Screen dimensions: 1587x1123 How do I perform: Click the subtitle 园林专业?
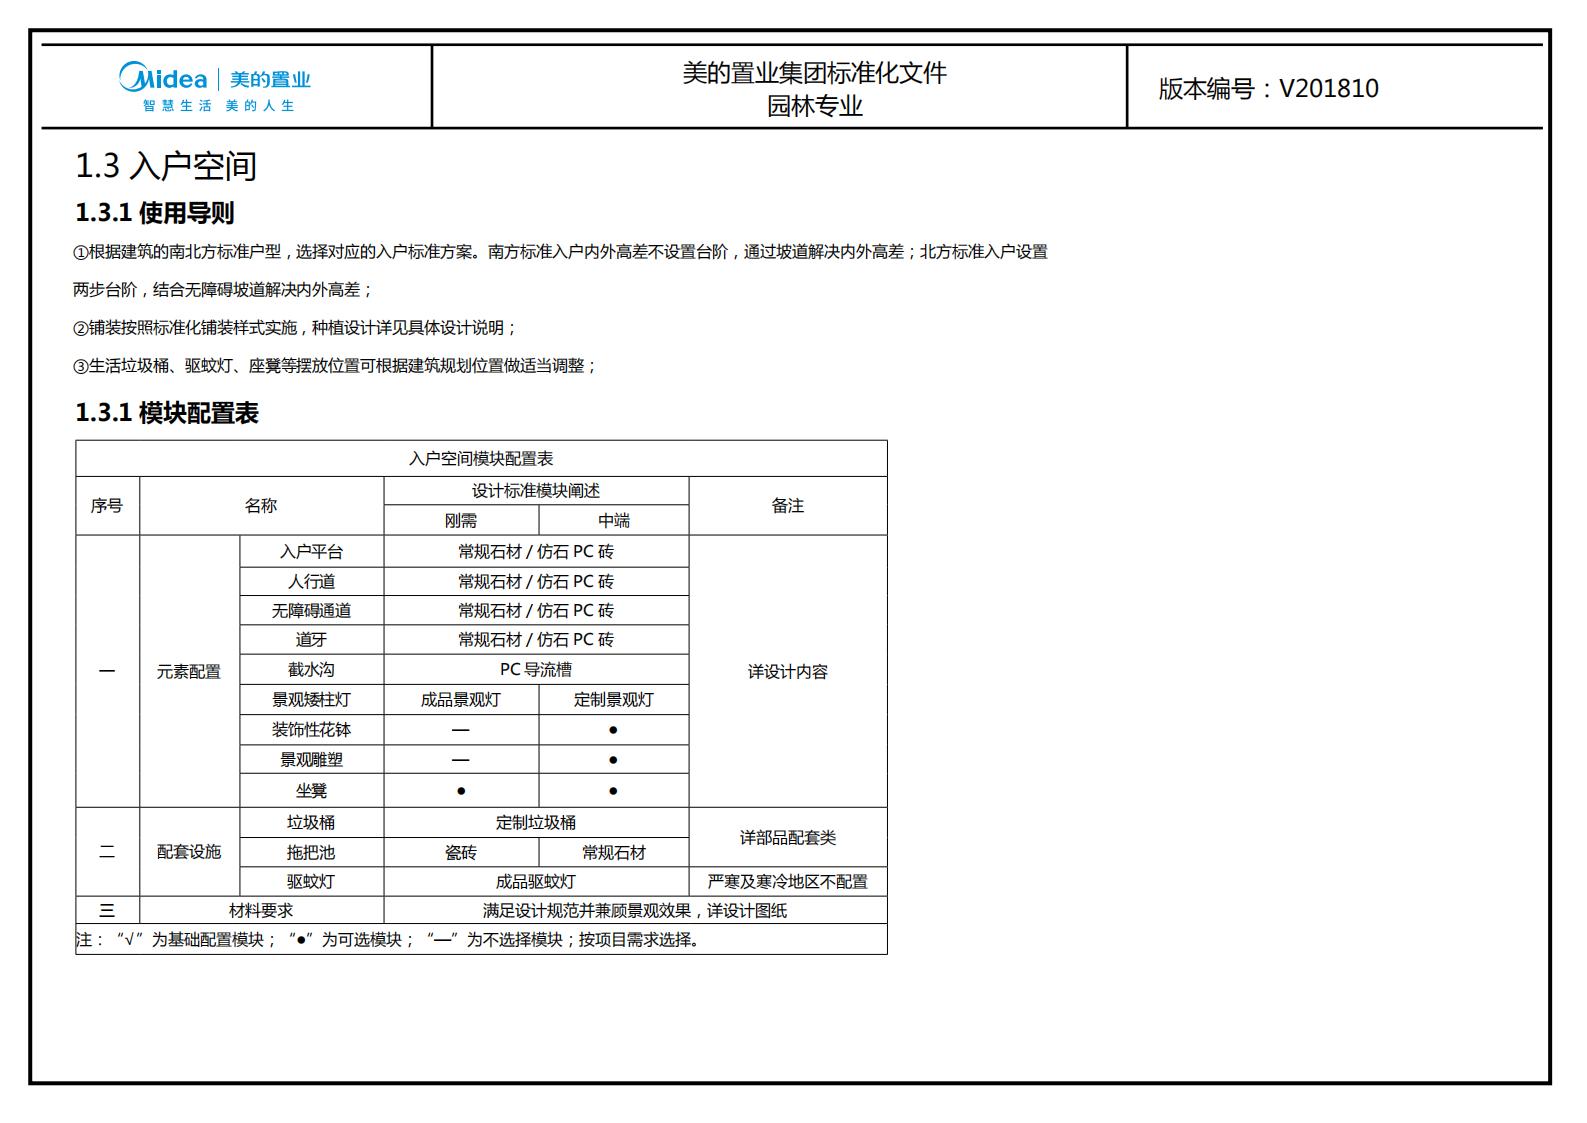[814, 106]
